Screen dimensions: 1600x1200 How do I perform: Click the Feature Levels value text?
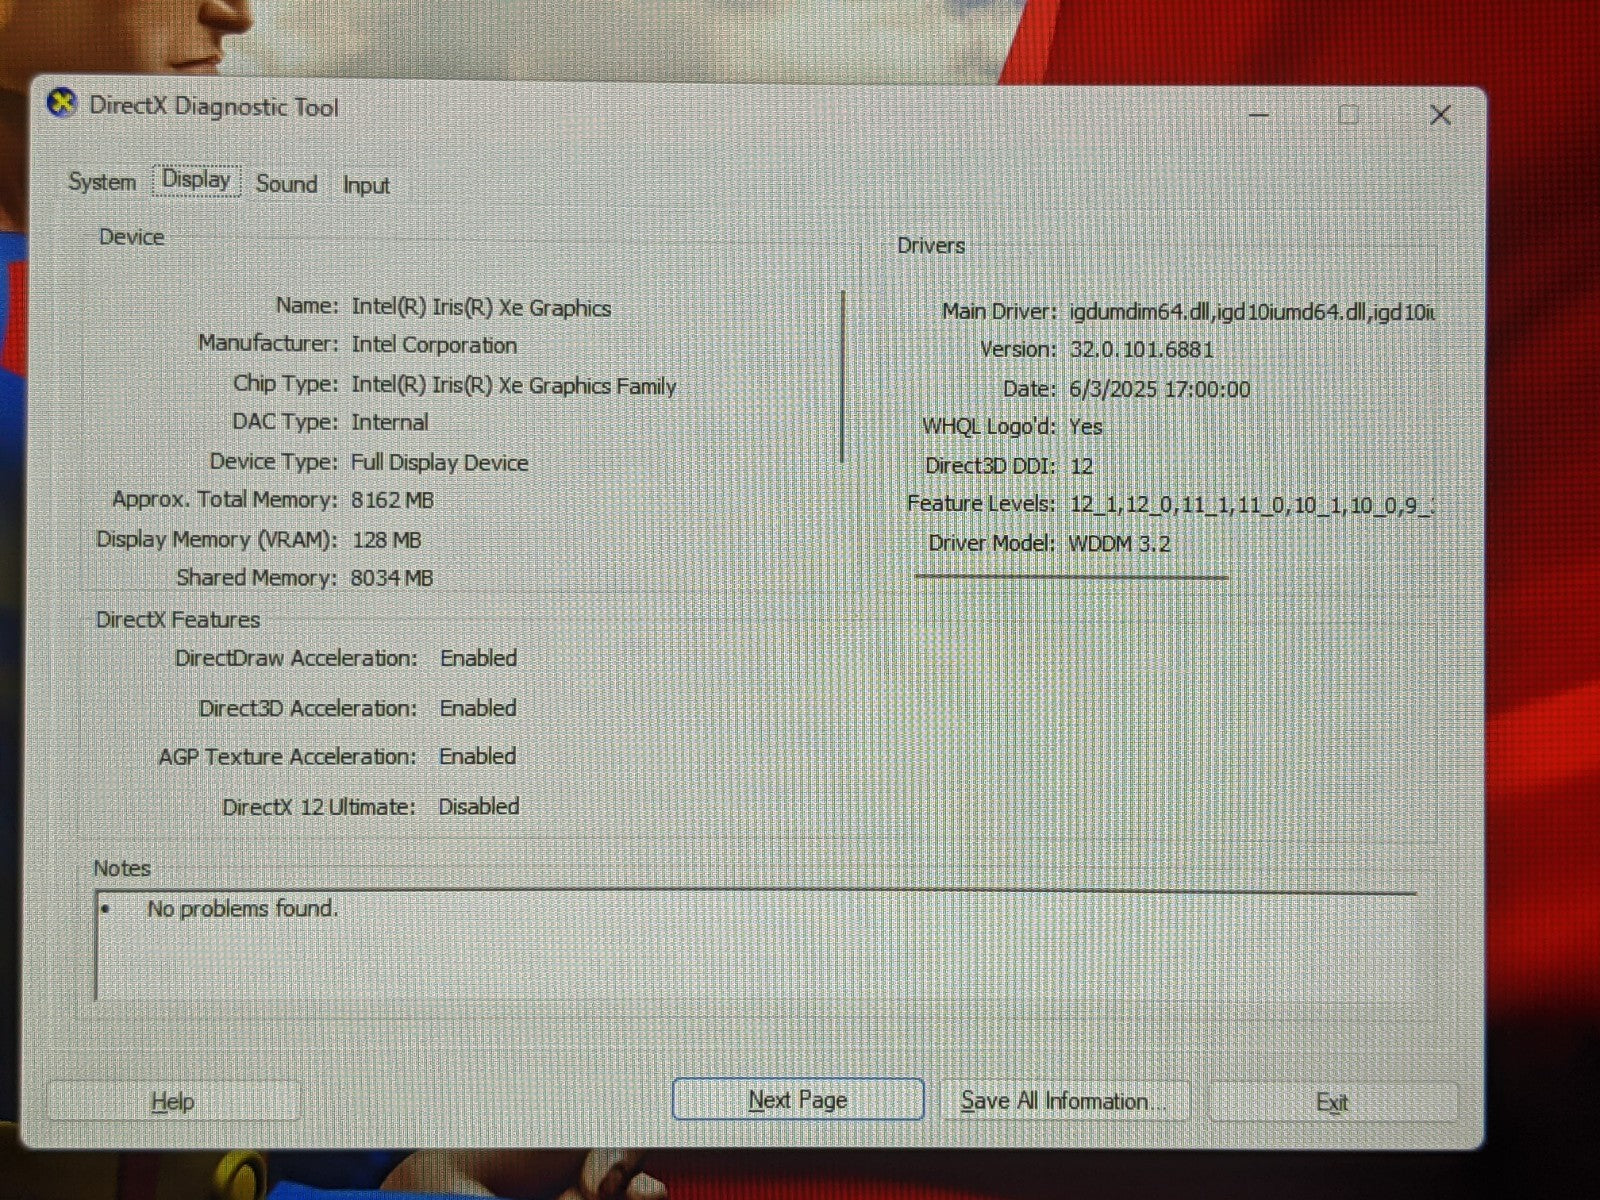pyautogui.click(x=1251, y=505)
